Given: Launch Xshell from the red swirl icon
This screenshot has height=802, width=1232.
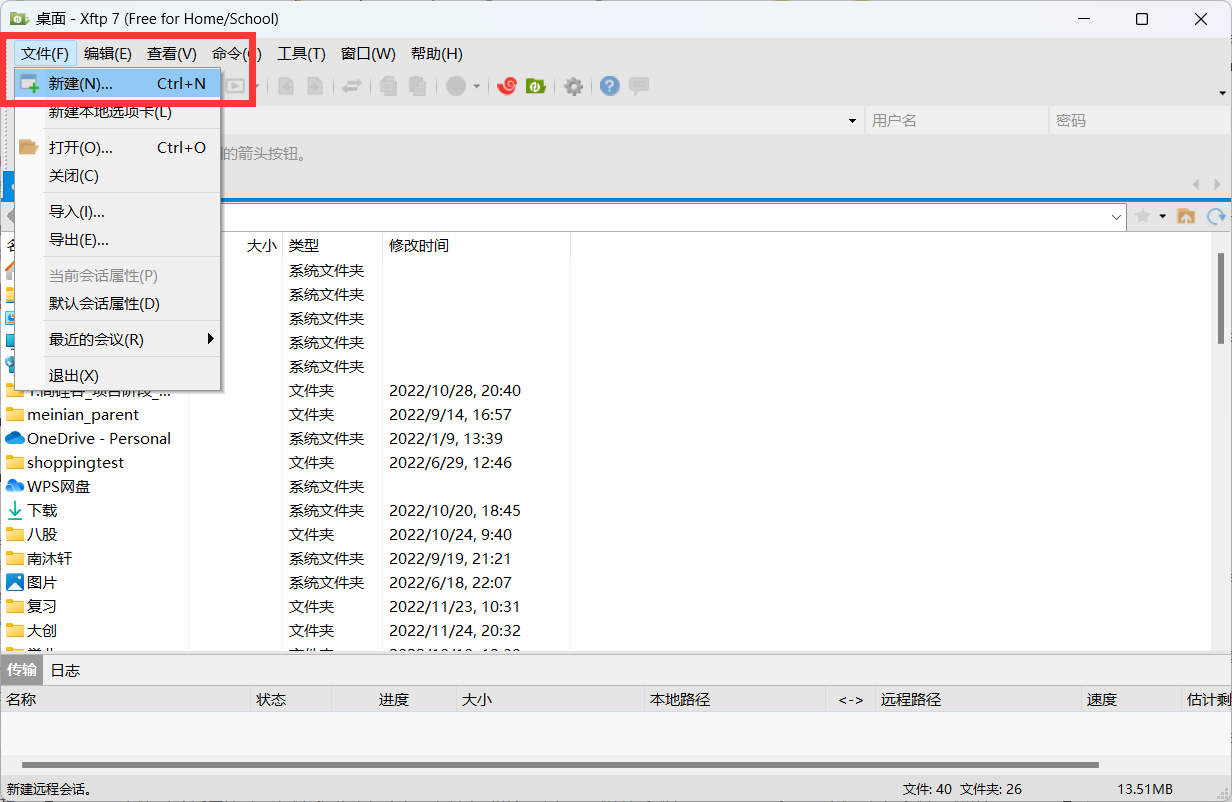Looking at the screenshot, I should 507,86.
